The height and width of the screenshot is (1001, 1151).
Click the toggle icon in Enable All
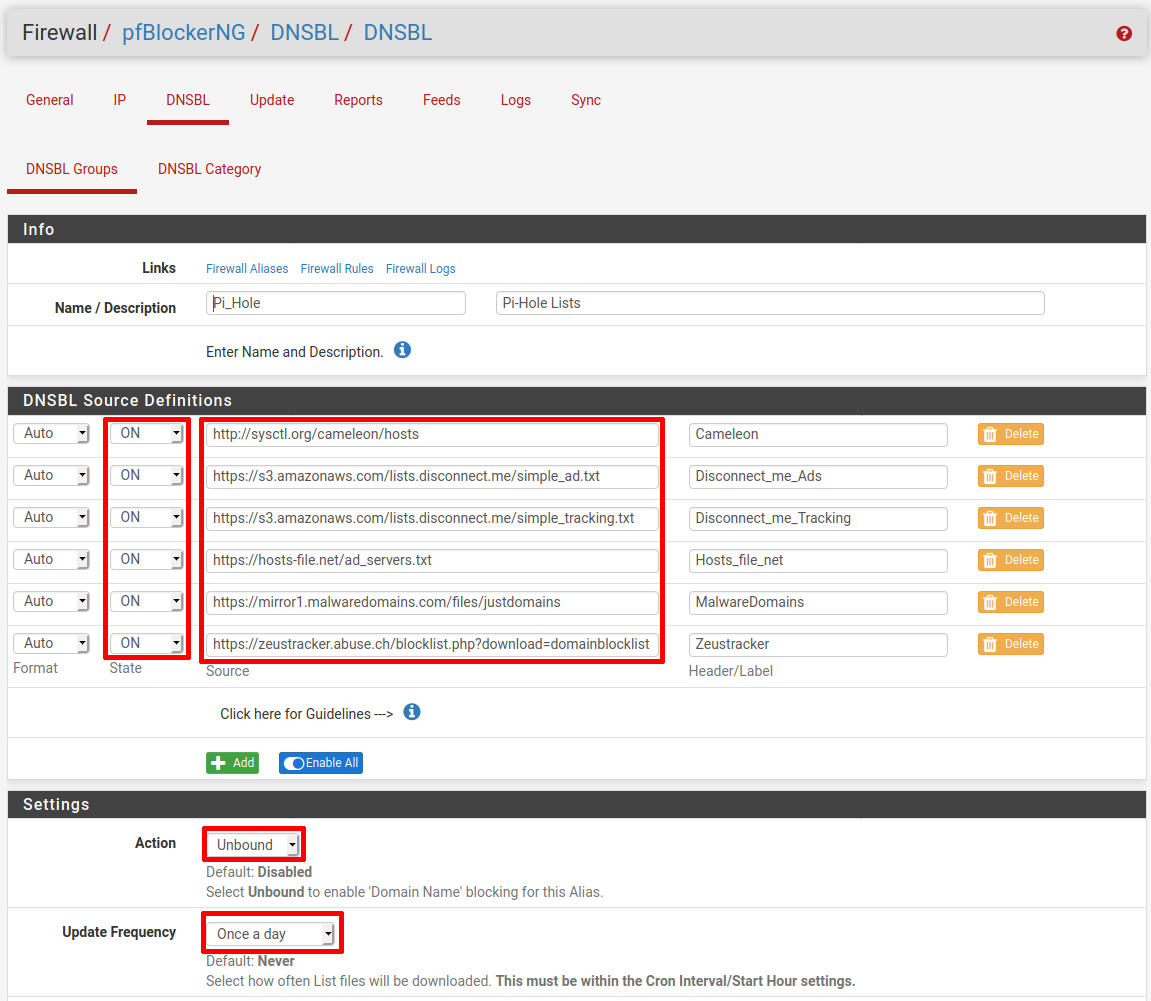tap(294, 763)
